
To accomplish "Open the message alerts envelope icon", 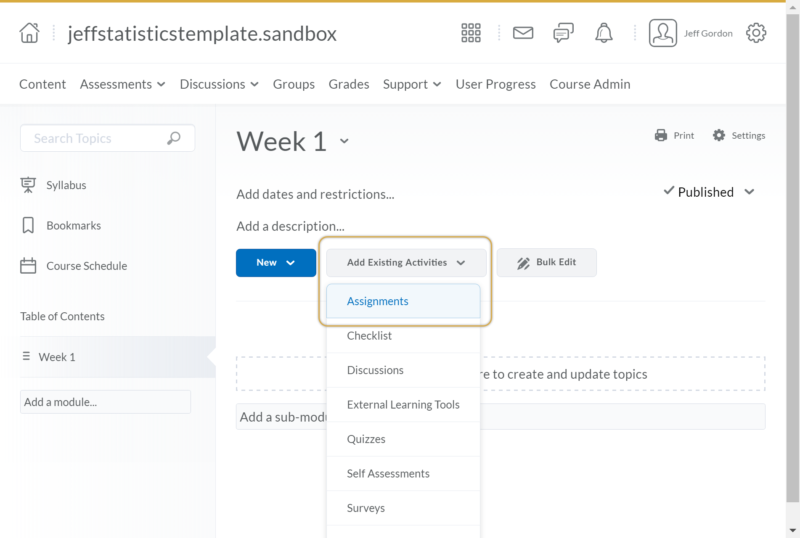I will point(523,33).
